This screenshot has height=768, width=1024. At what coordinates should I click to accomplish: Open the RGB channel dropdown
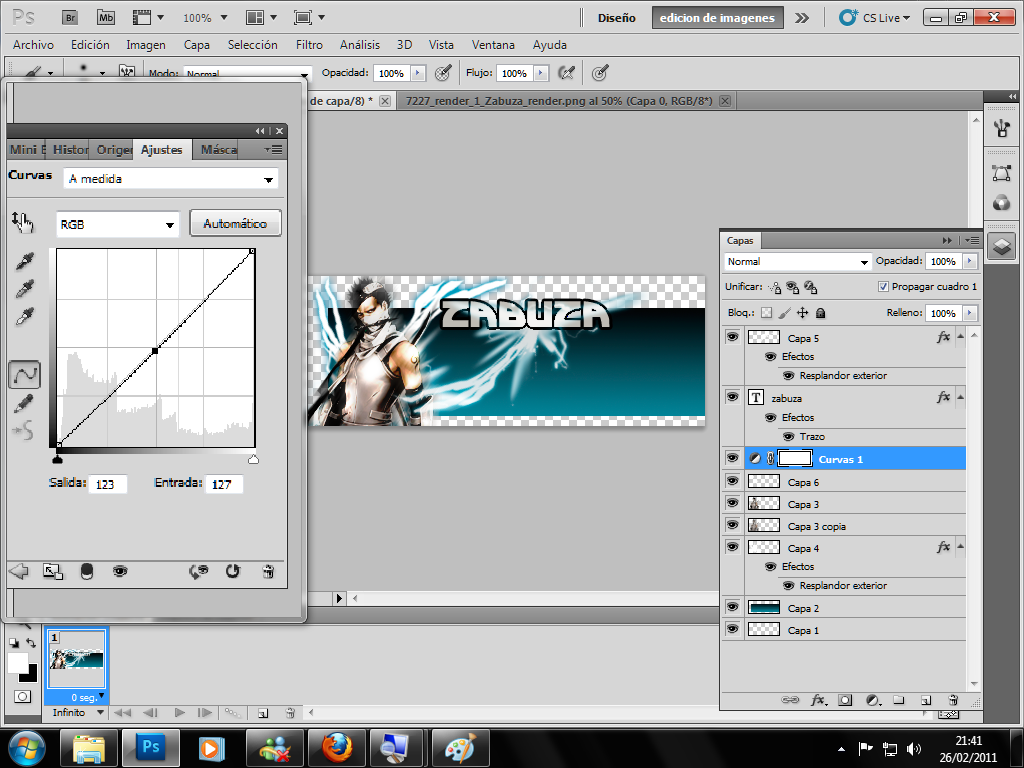[x=118, y=225]
